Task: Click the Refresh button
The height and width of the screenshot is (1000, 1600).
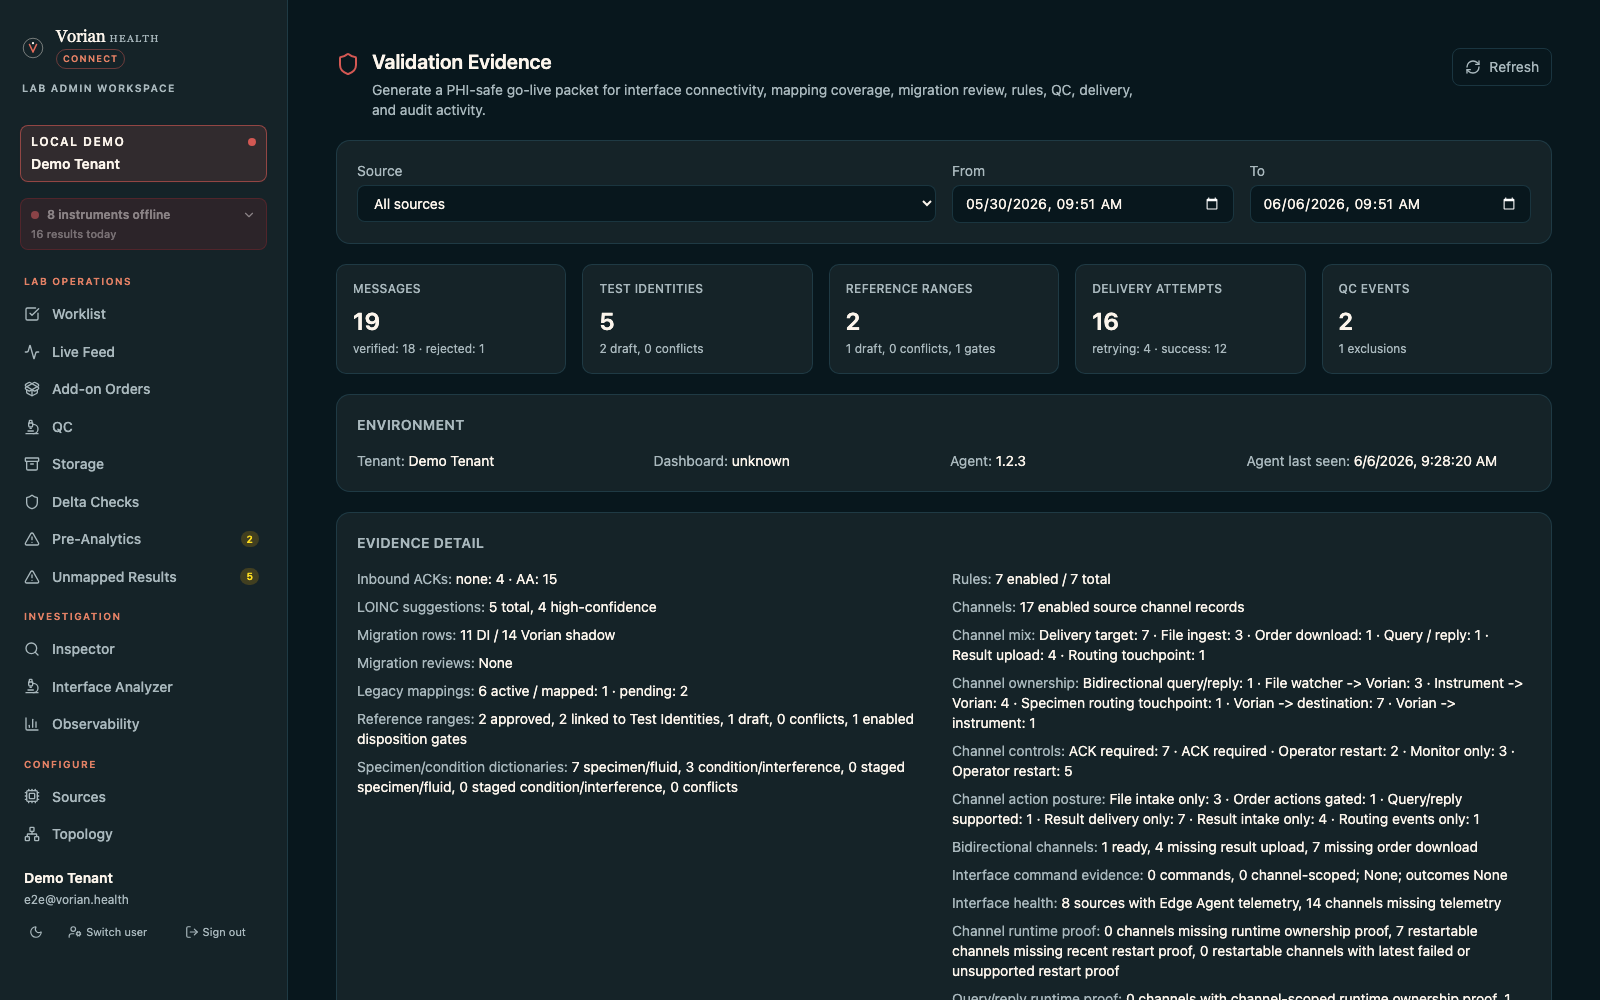Action: 1501,67
